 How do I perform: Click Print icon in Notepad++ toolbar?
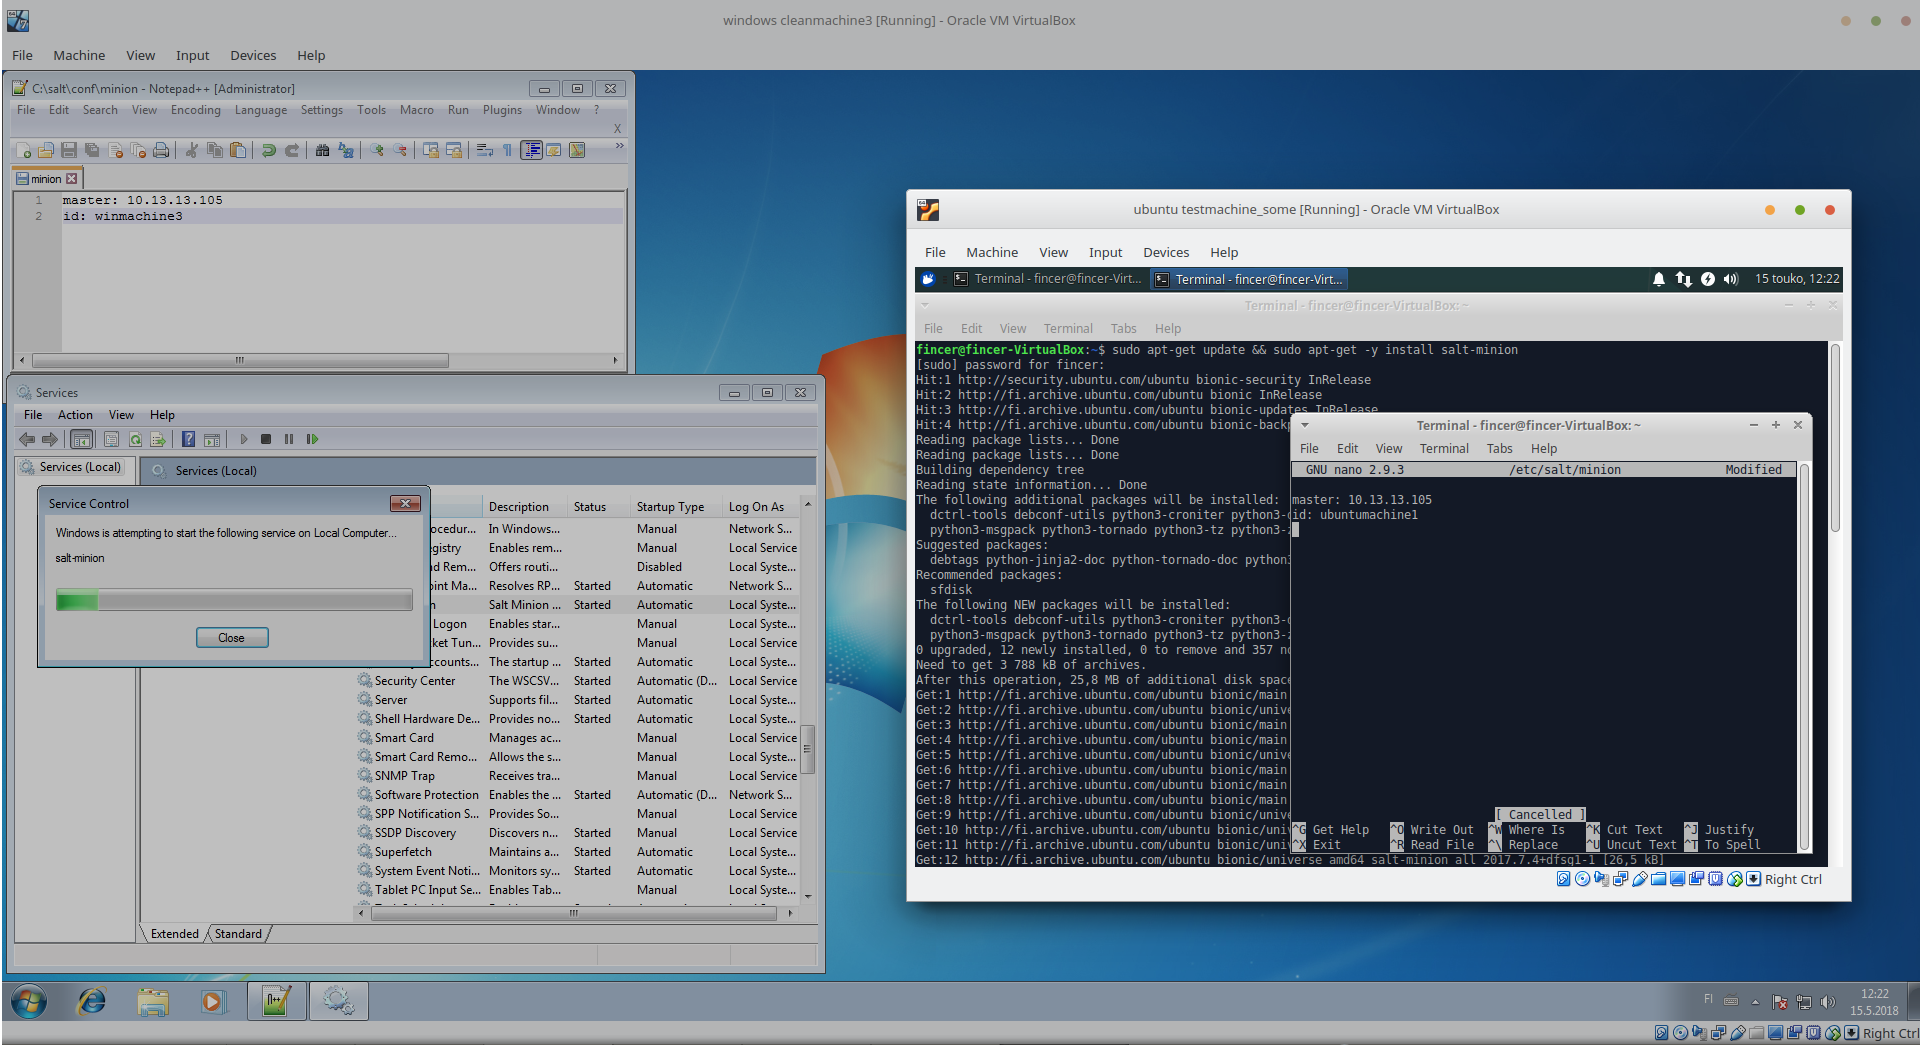tap(161, 150)
